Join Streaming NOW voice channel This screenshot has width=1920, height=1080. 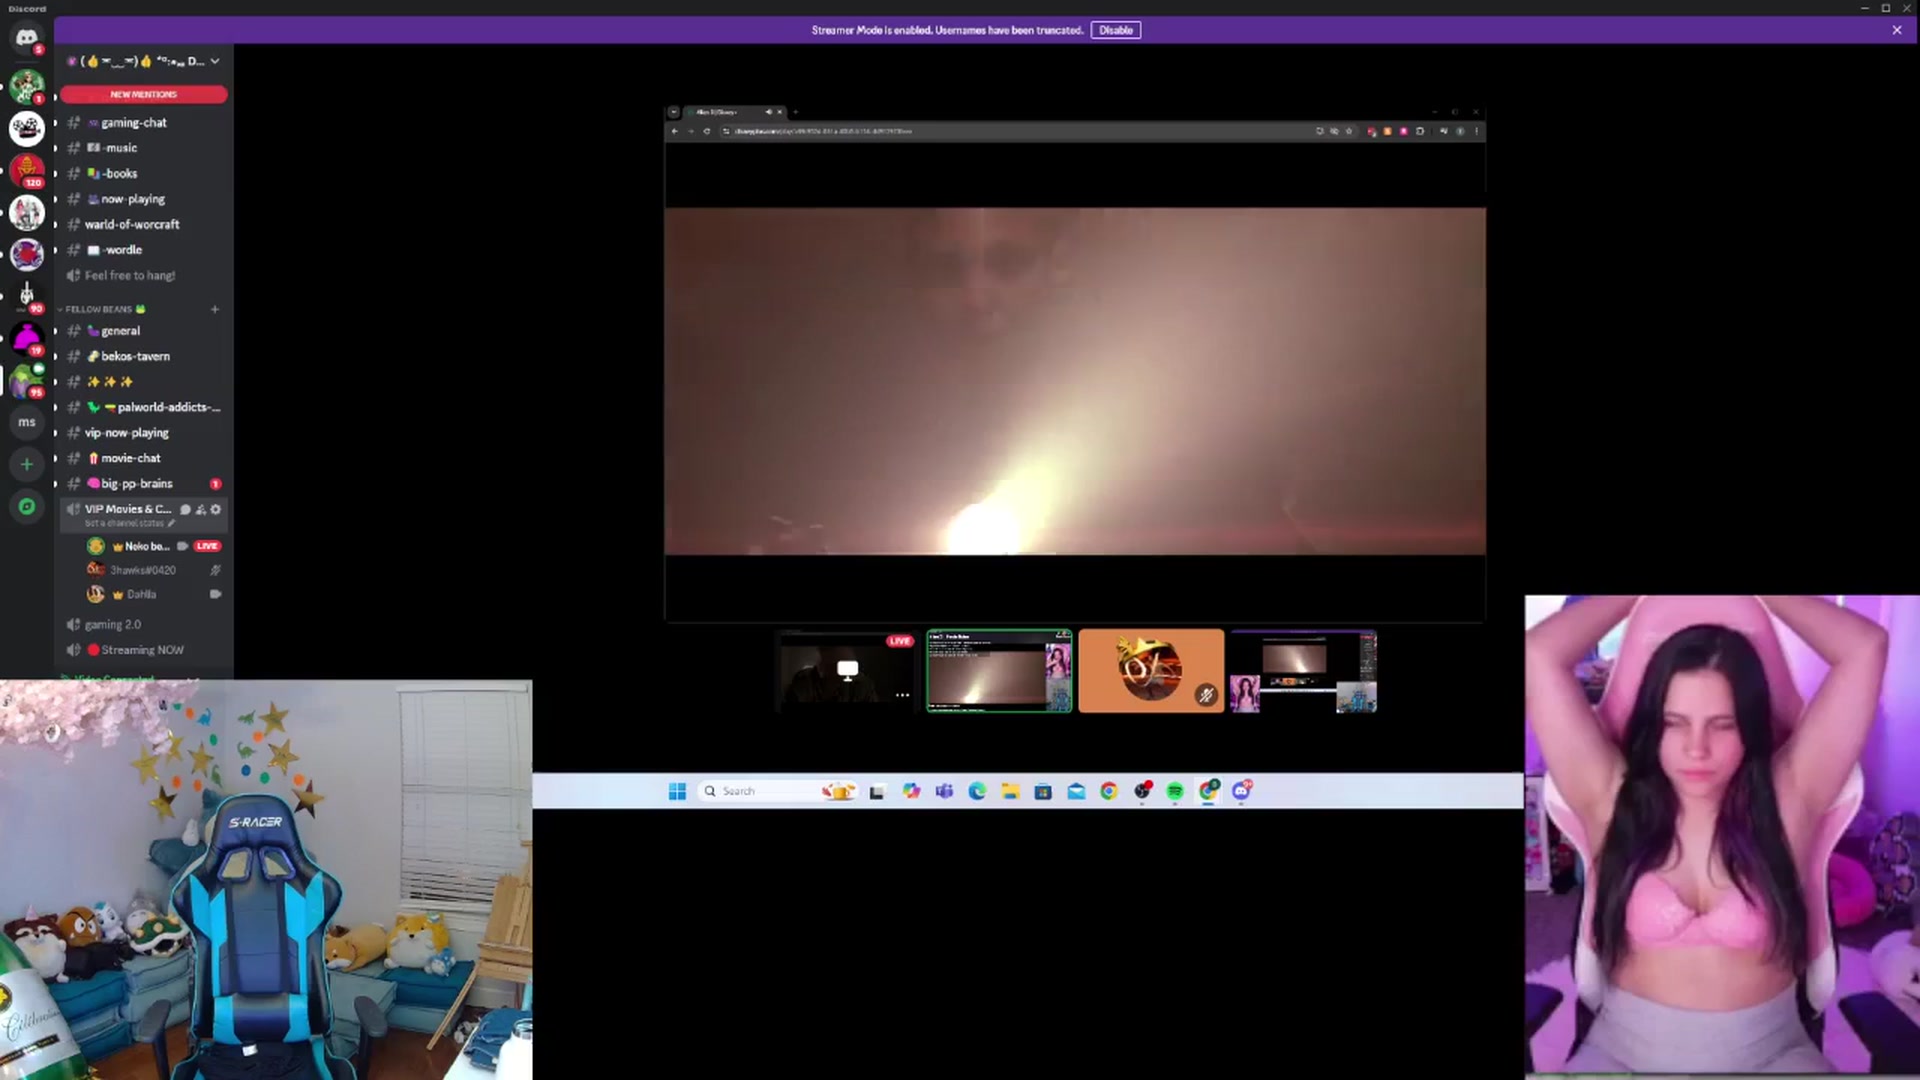click(143, 650)
